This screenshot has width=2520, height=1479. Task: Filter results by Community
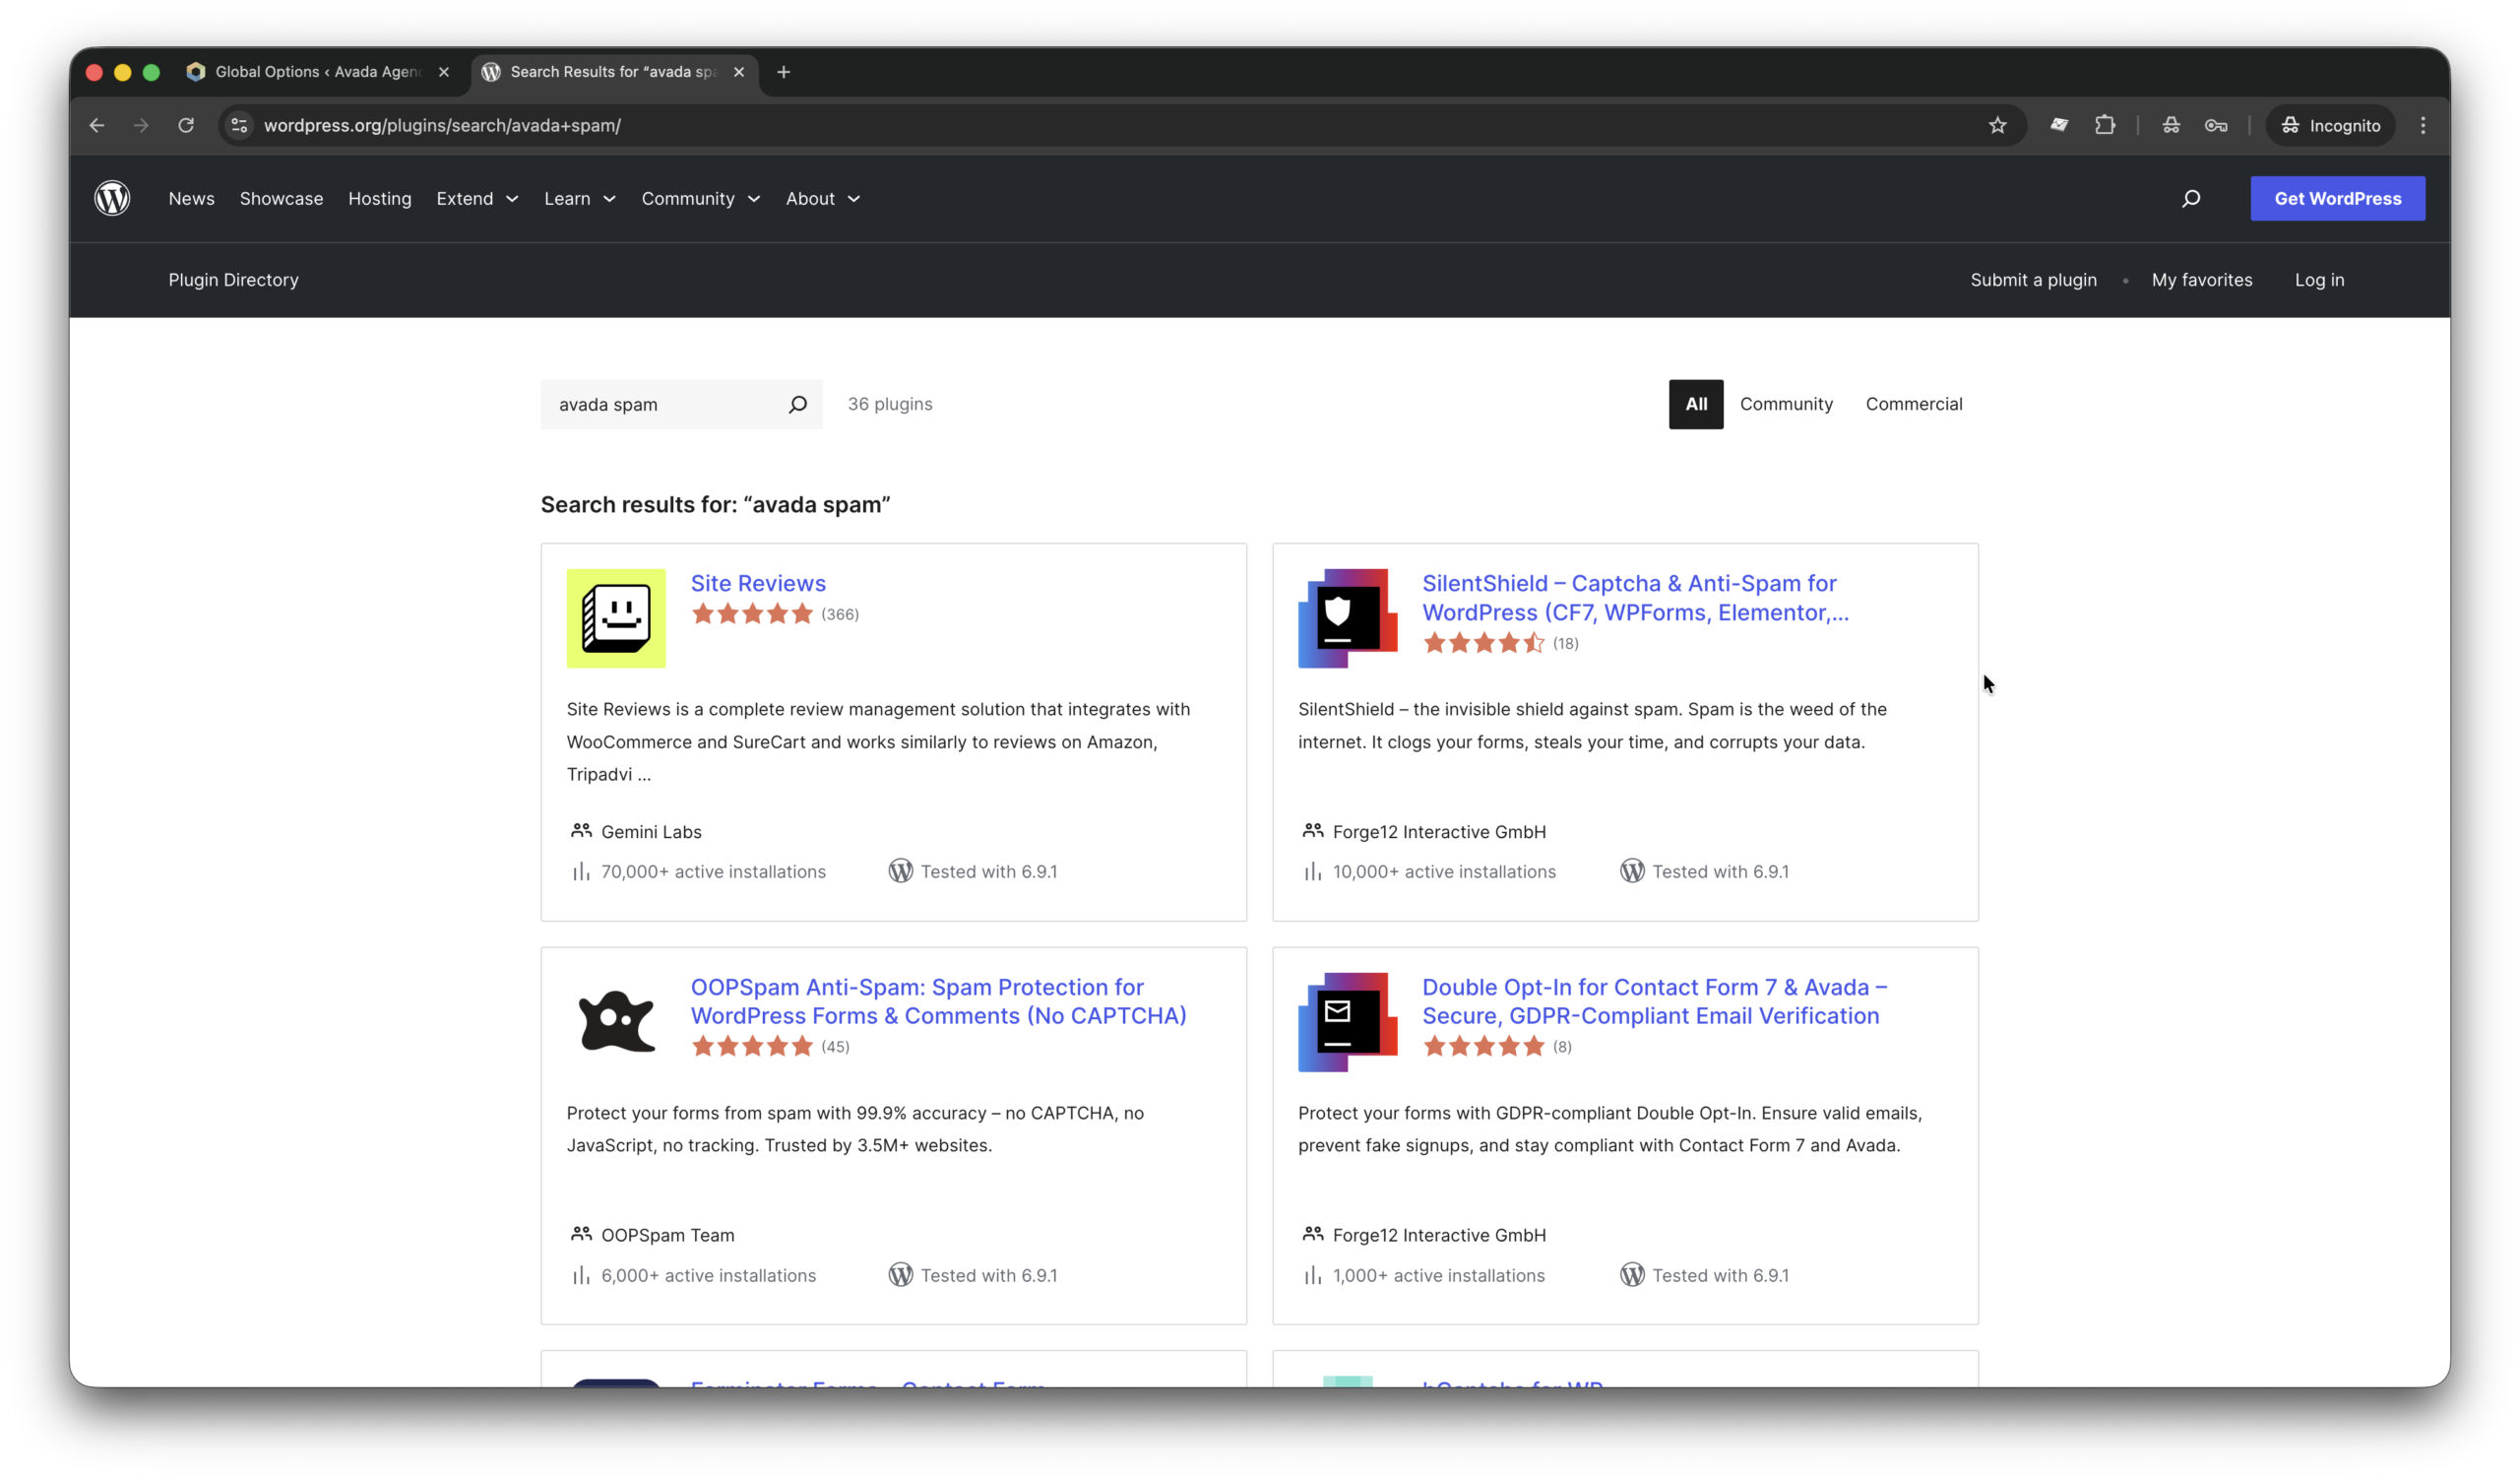[x=1785, y=404]
